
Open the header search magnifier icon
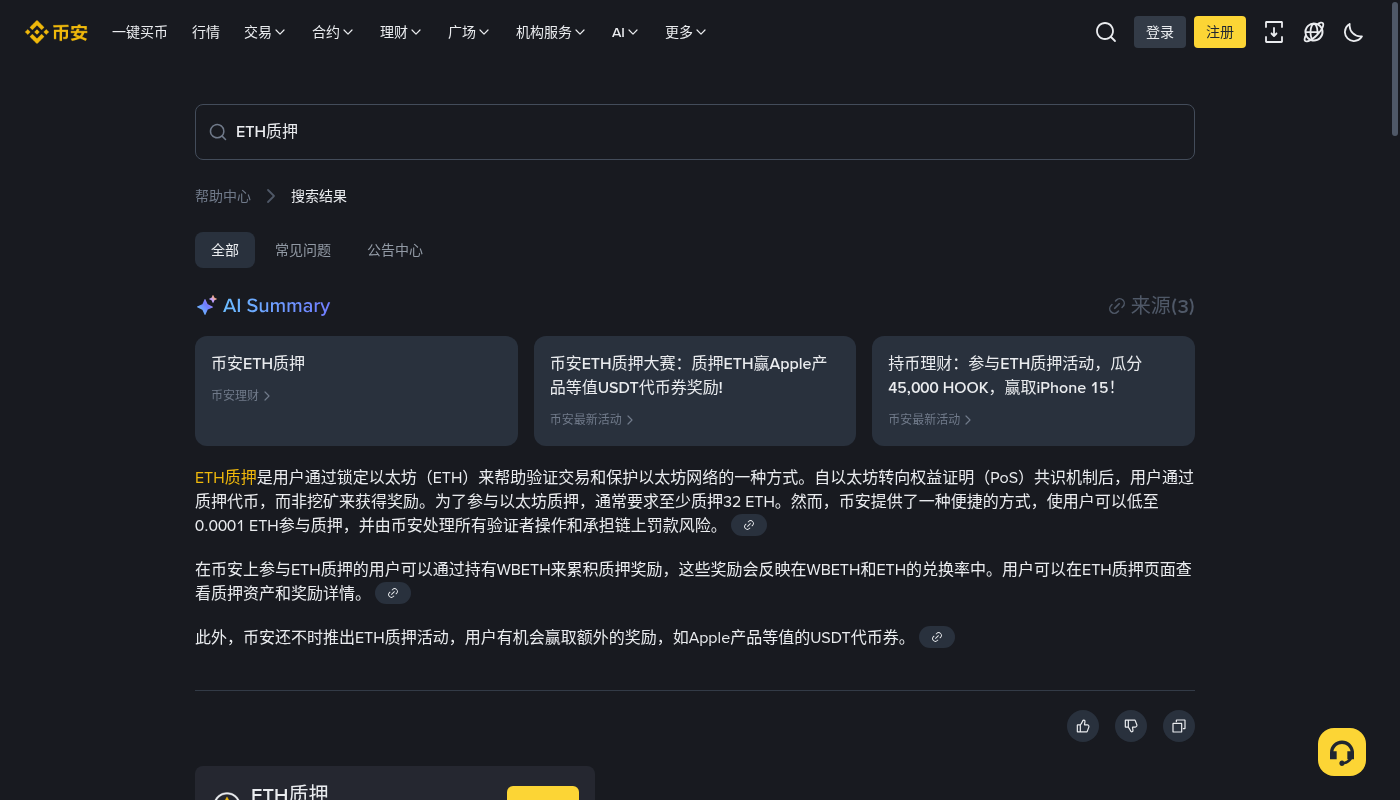pos(1106,32)
